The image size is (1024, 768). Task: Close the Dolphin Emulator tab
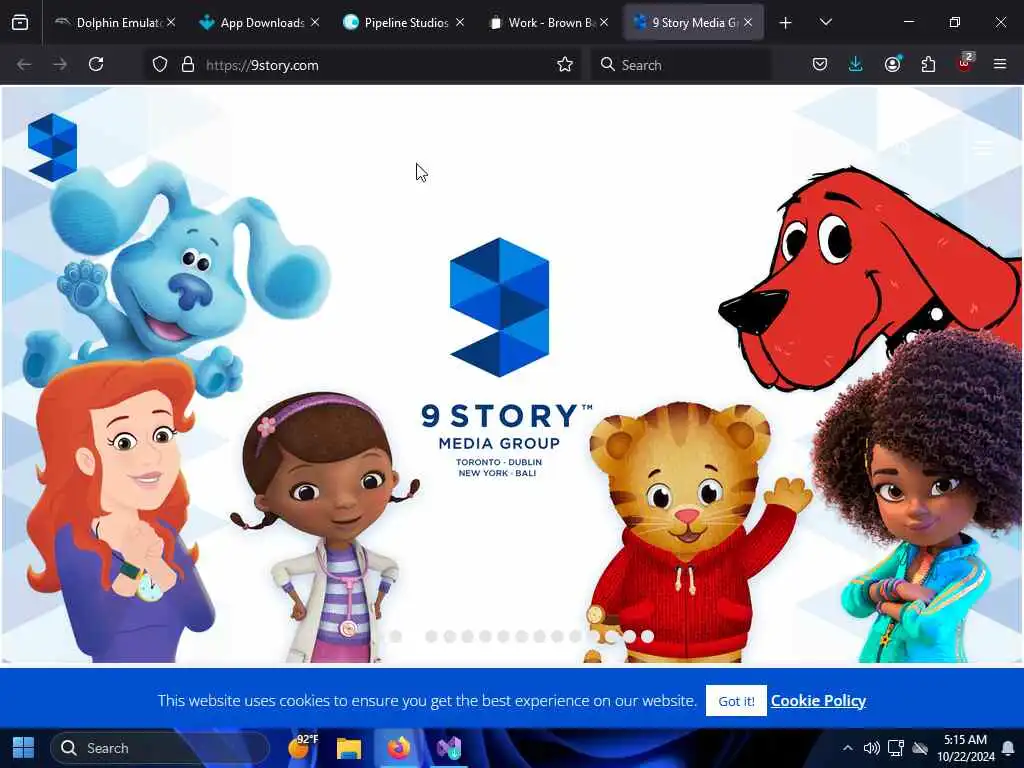click(170, 22)
